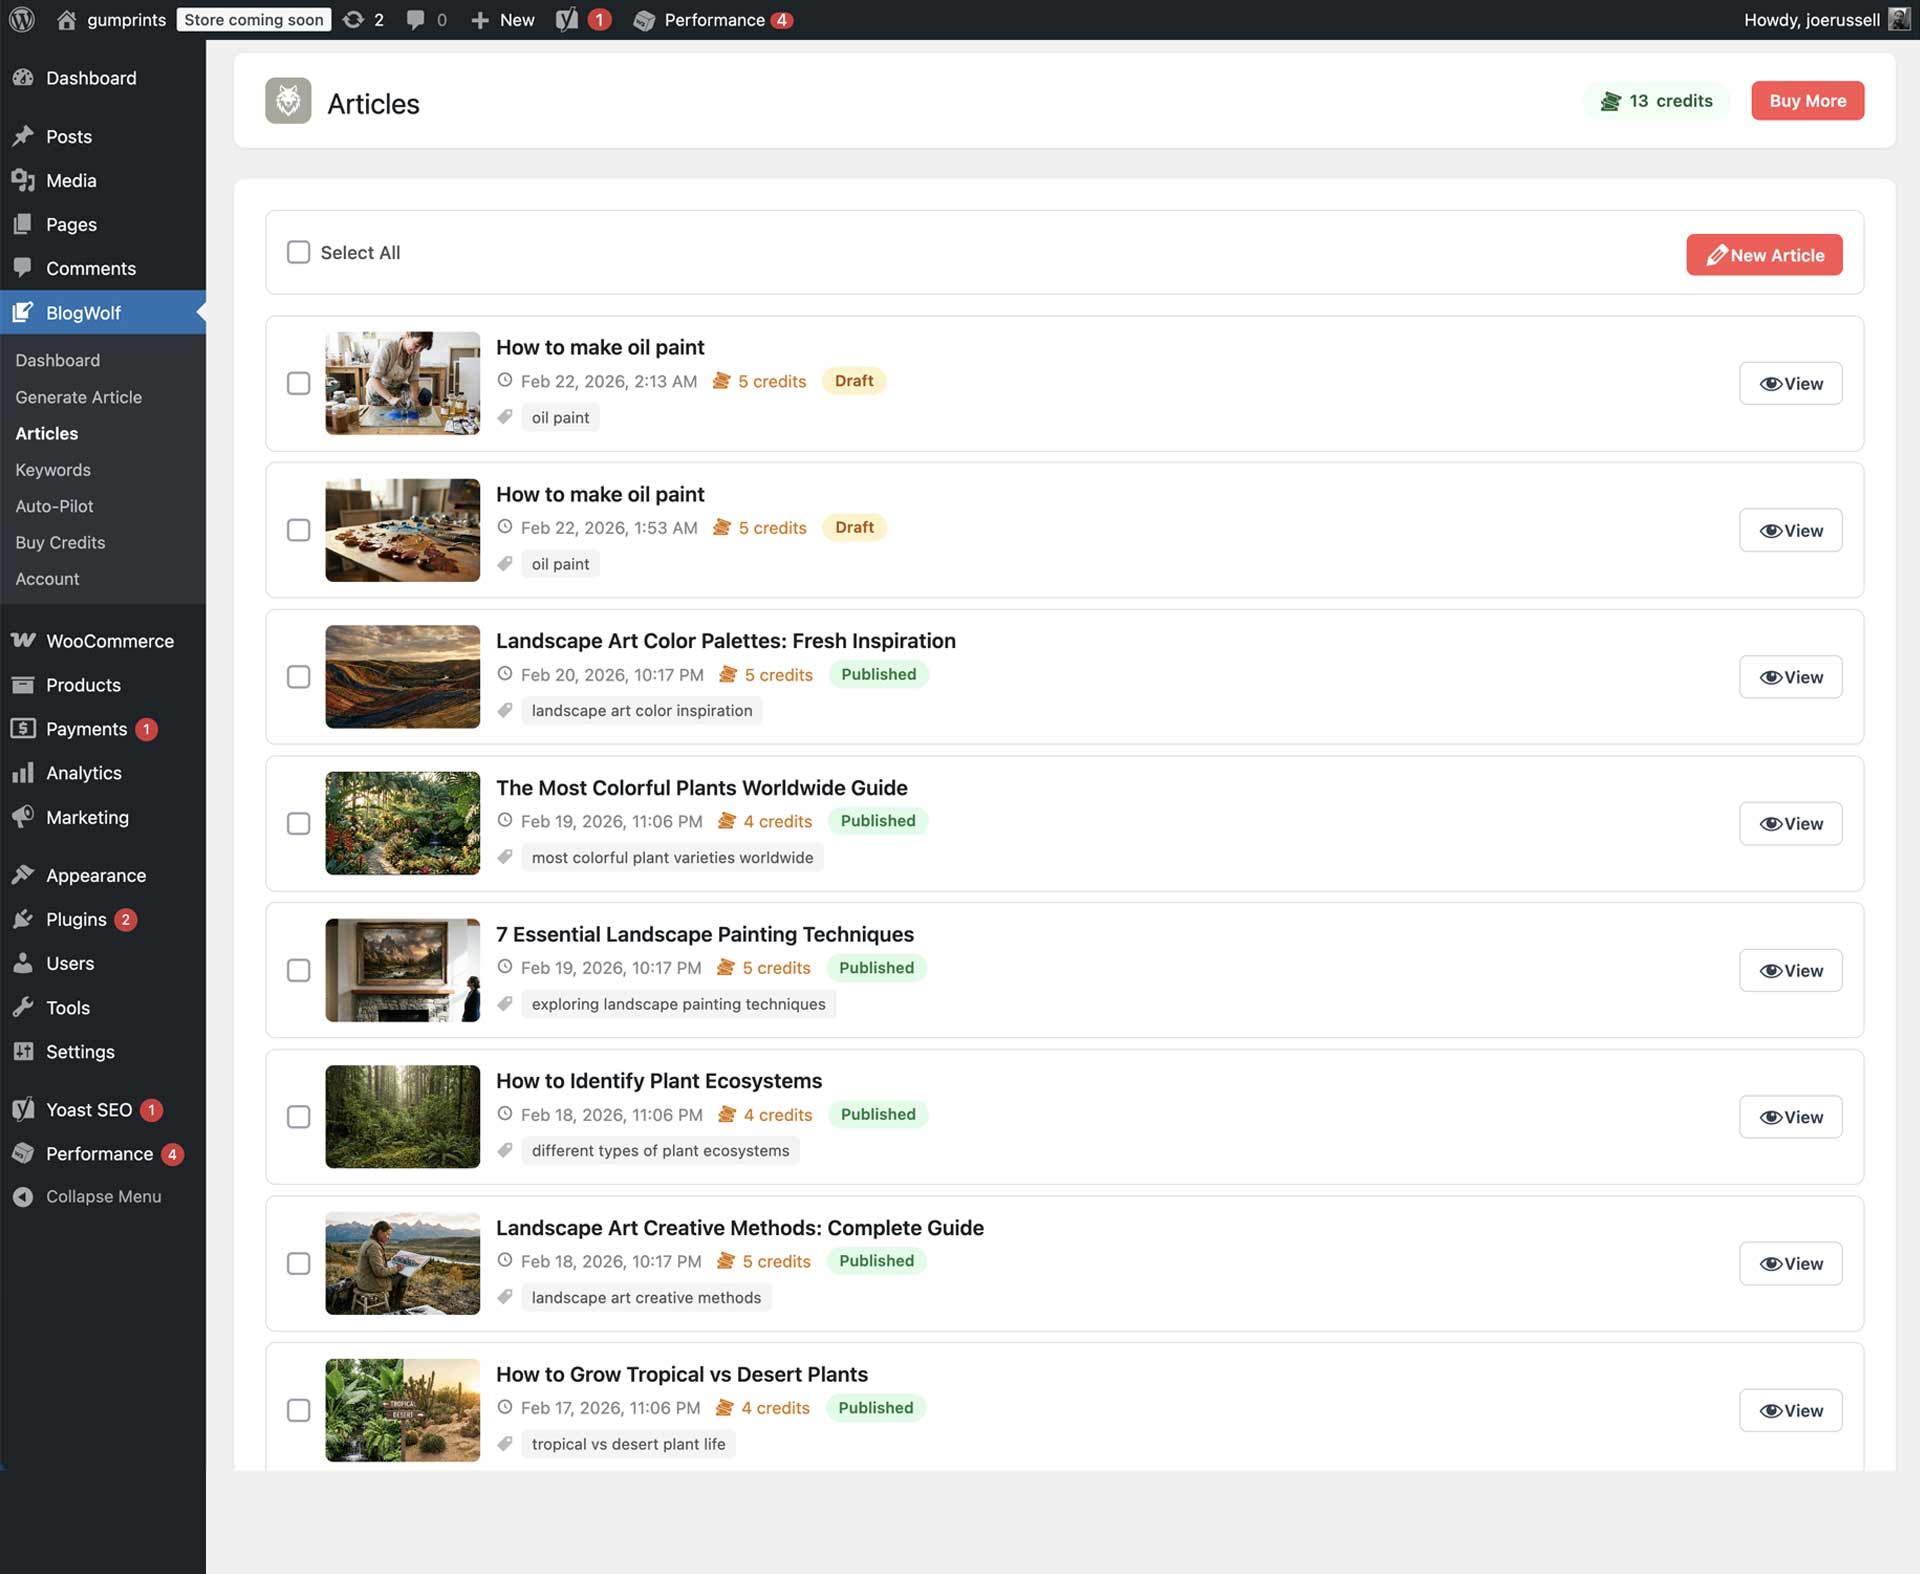This screenshot has height=1574, width=1920.
Task: Select checkbox for '7 Essential Landscape Painting Techniques'
Action: click(298, 970)
